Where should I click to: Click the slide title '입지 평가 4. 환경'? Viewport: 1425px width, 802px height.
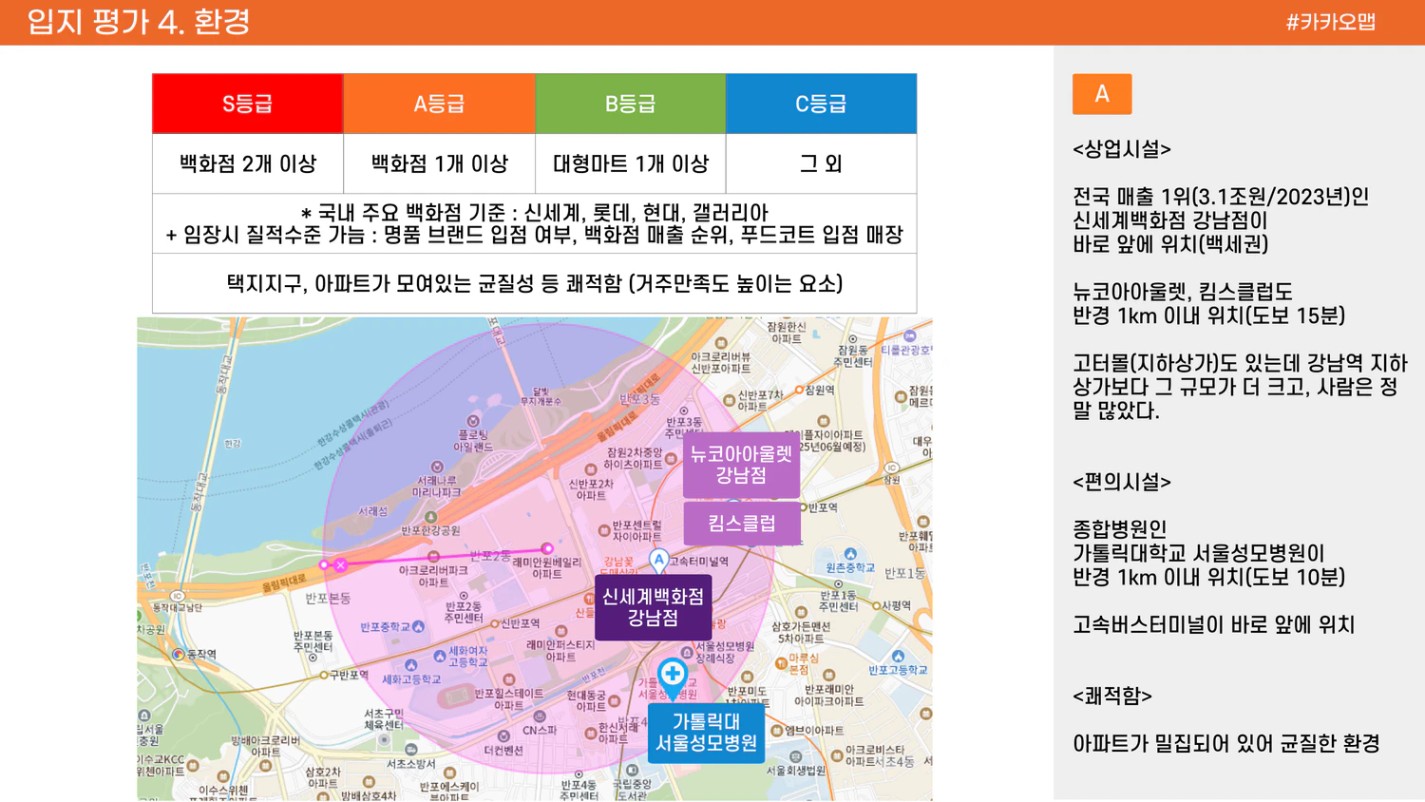139,21
